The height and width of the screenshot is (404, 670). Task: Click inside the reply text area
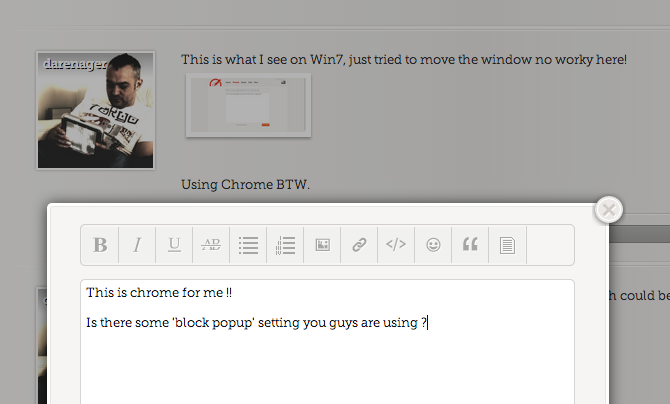pyautogui.click(x=327, y=342)
